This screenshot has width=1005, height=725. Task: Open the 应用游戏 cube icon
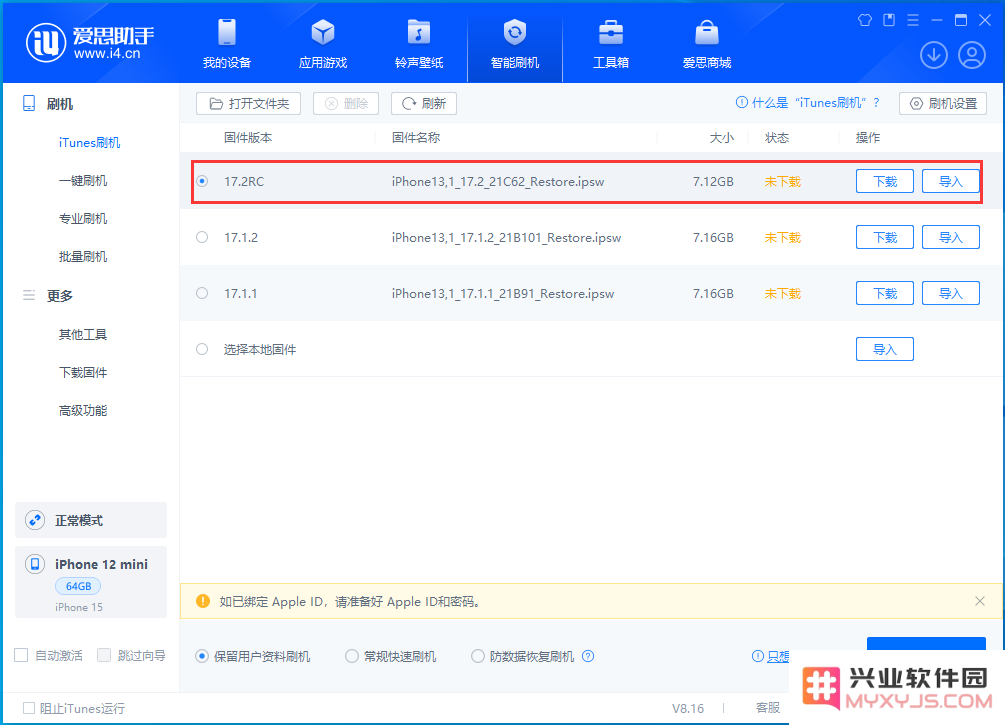tap(323, 32)
